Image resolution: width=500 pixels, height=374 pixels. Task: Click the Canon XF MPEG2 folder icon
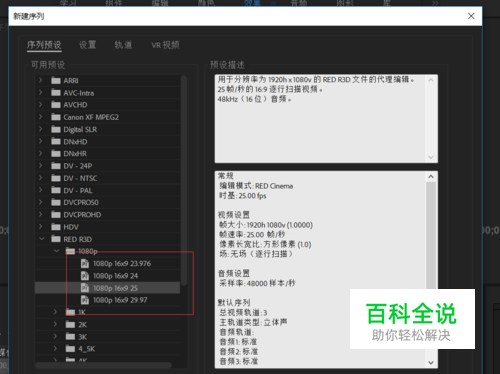tap(56, 117)
